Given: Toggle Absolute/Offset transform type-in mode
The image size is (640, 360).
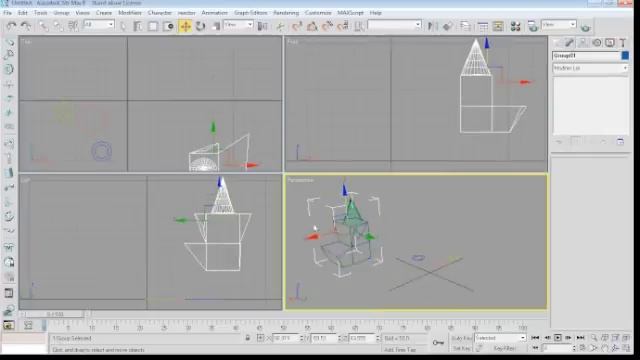Looking at the screenshot, I should [260, 338].
